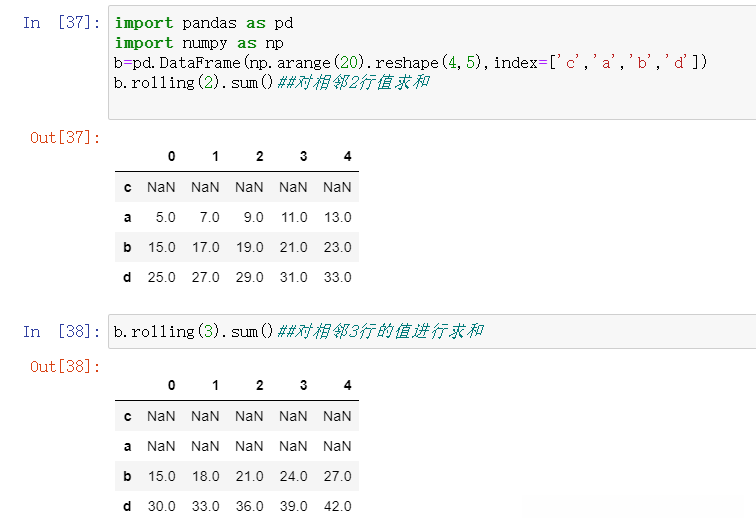Click the cell with value 24.0
The height and width of the screenshot is (524, 756).
click(x=294, y=476)
